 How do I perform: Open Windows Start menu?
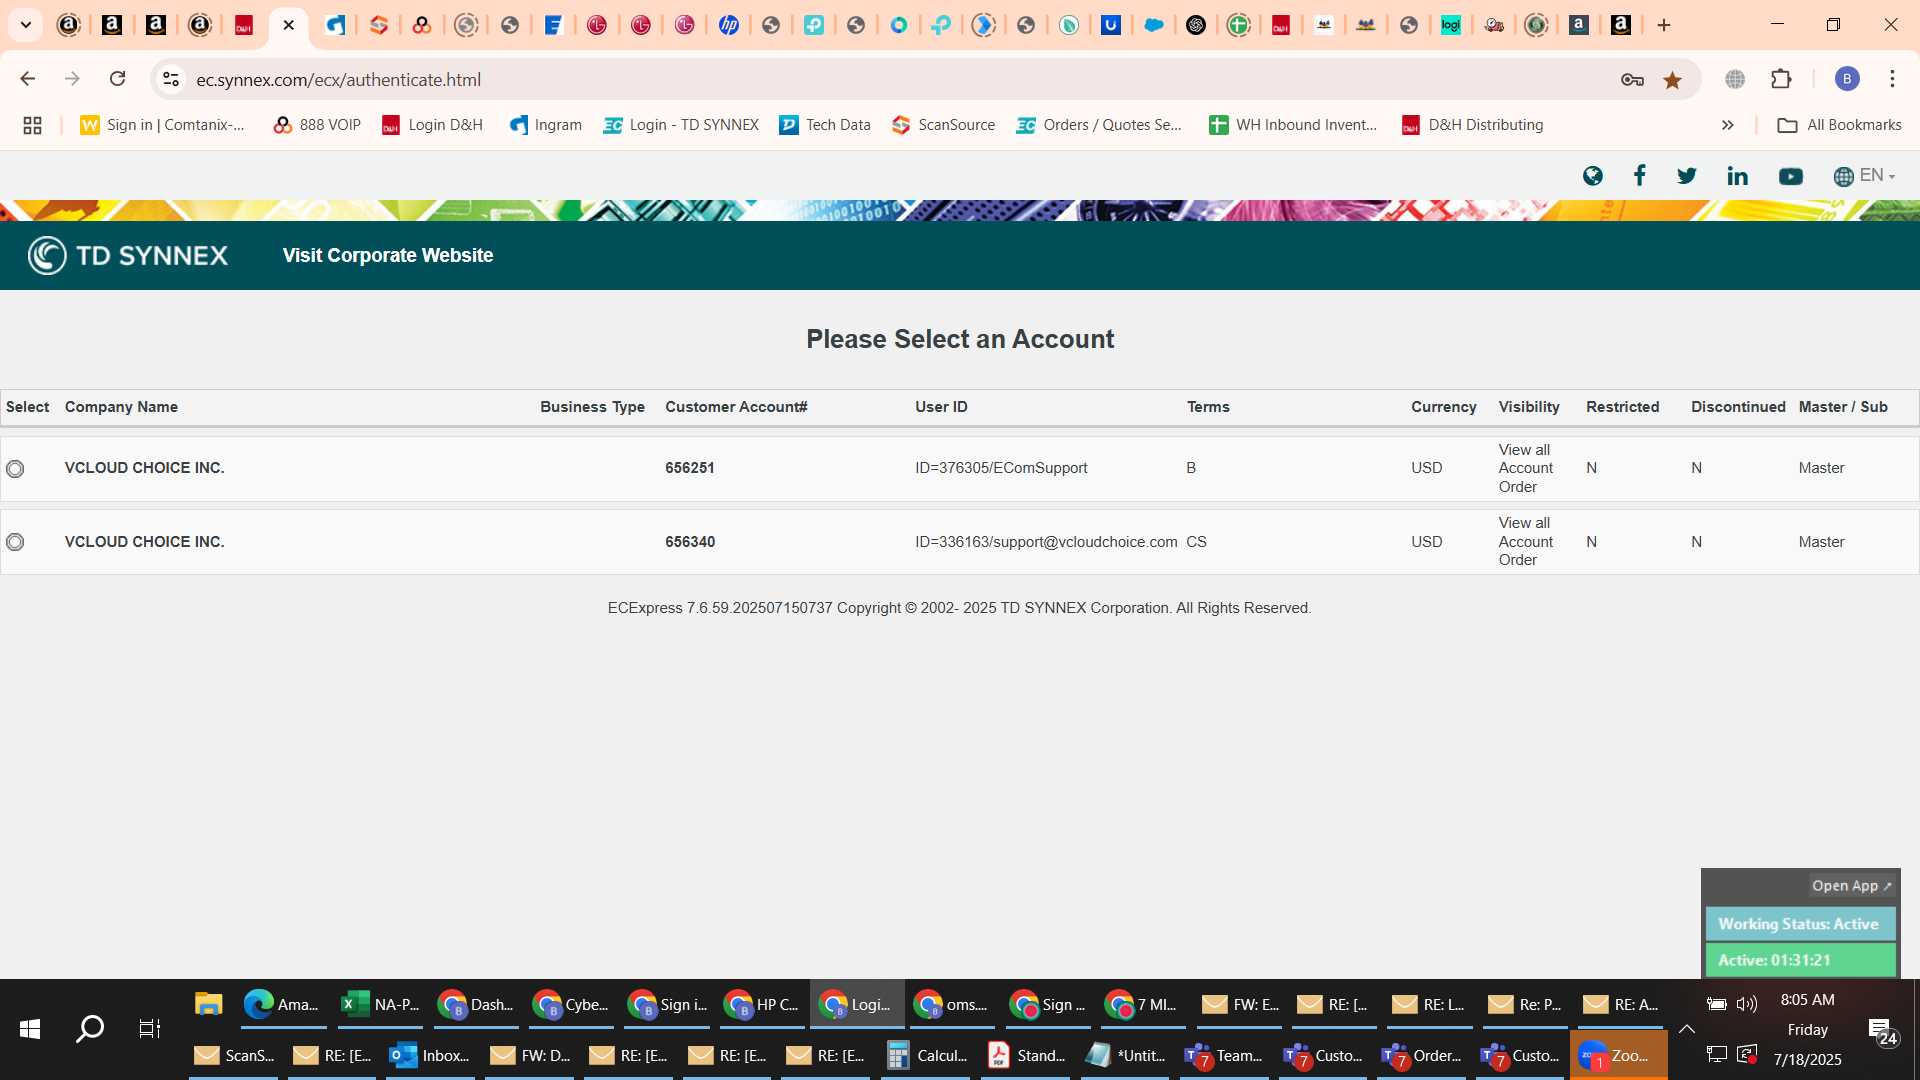pos(30,1029)
